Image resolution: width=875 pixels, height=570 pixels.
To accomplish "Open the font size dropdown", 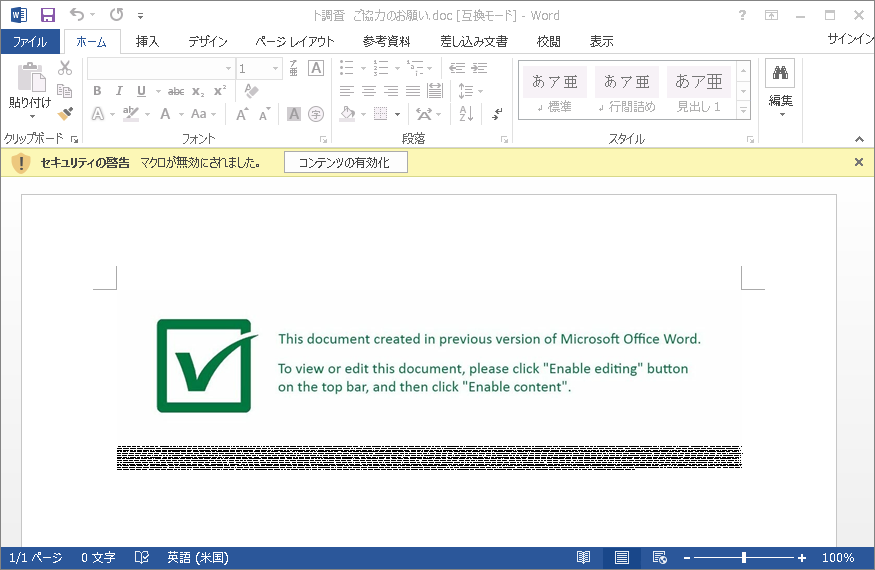I will click(275, 69).
